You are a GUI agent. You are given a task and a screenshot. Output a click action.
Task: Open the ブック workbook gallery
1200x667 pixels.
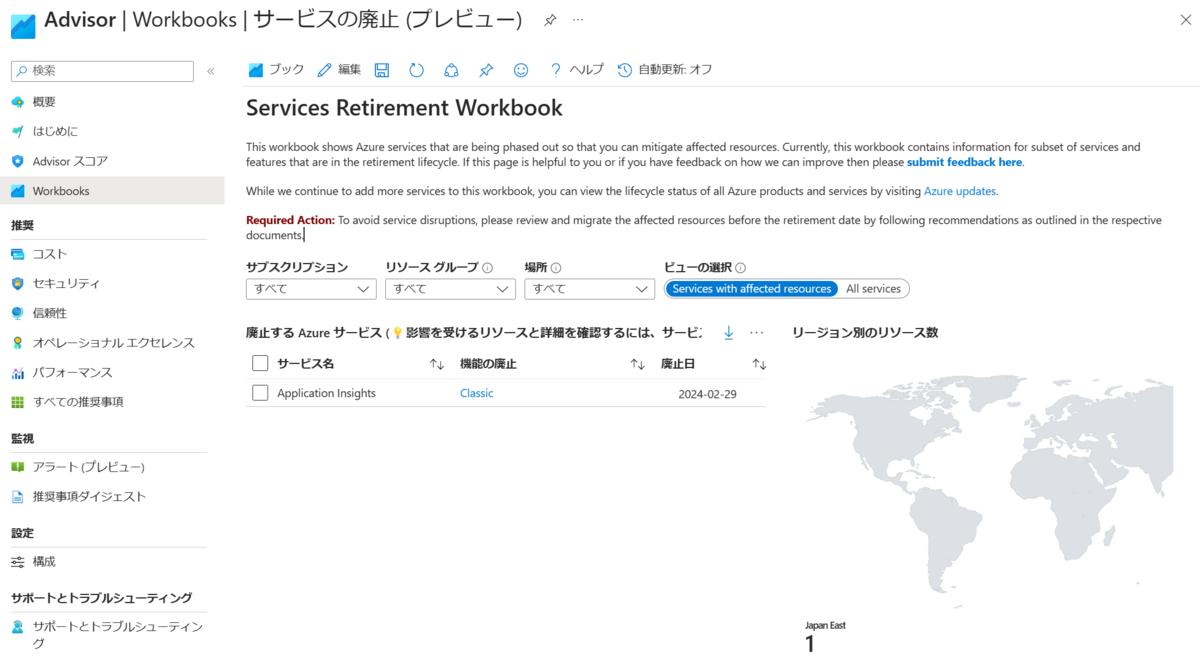coord(276,70)
